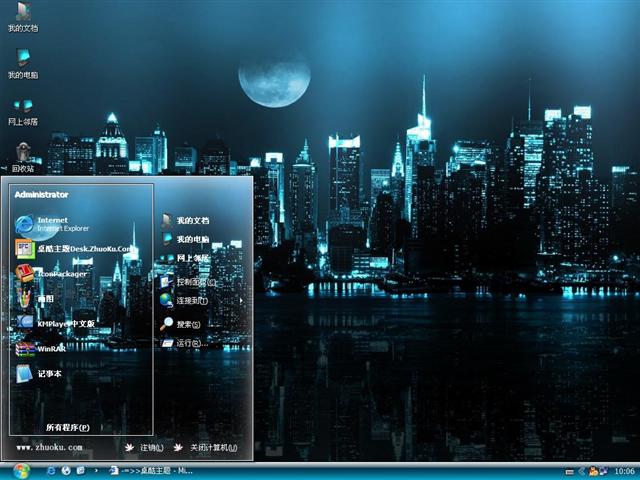Select 搜索(S) in the start menu

(188, 324)
